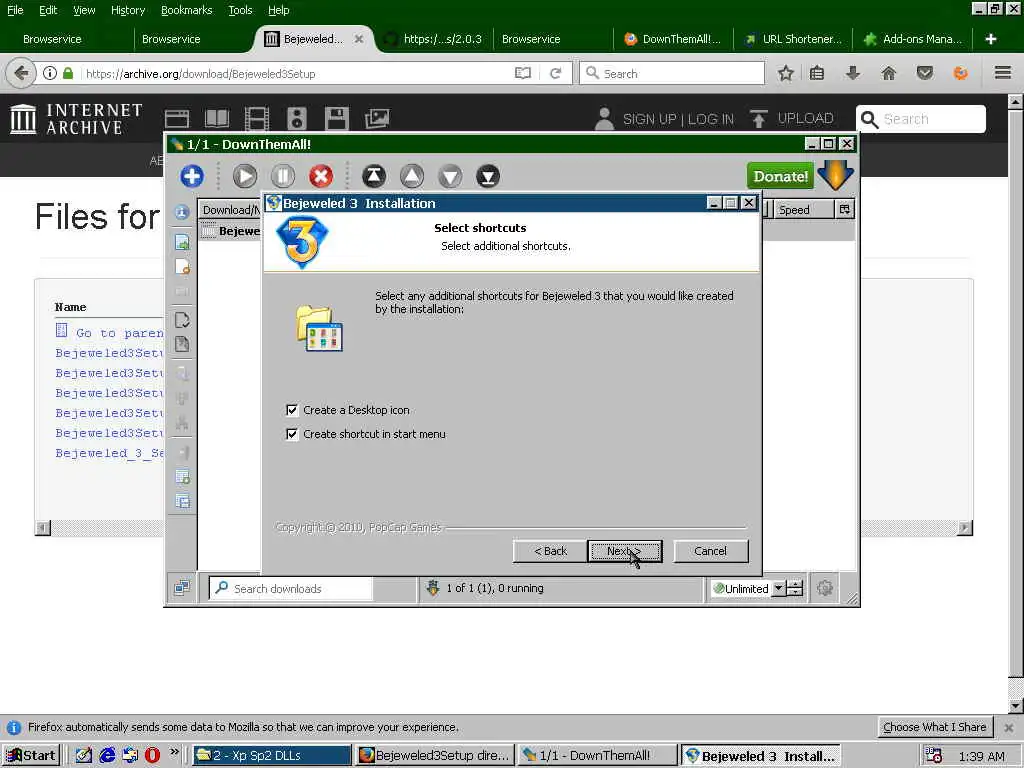Viewport: 1024px width, 768px height.
Task: Move download to bottom in DownThemAll
Action: [x=488, y=176]
